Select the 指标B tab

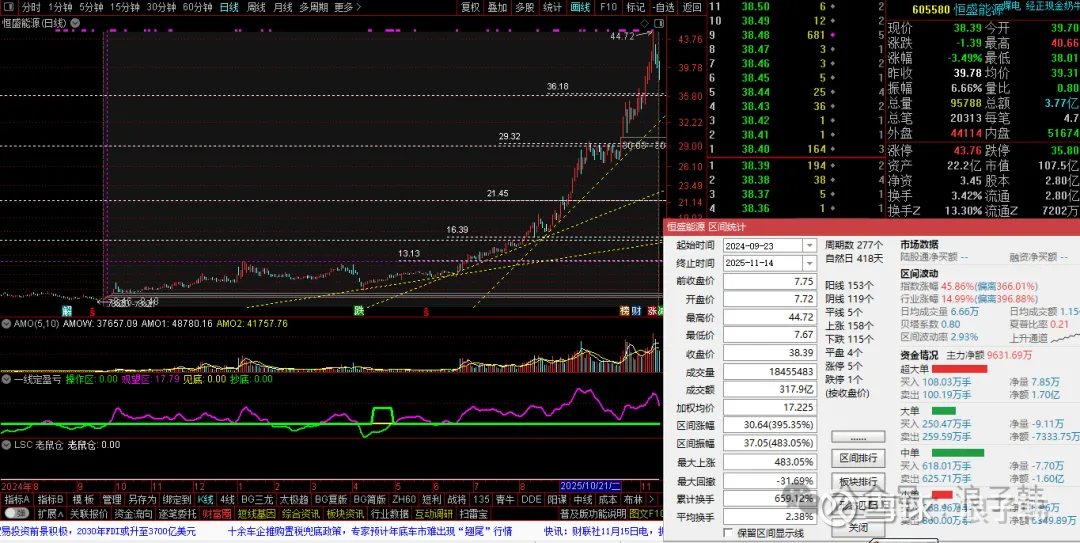point(51,500)
